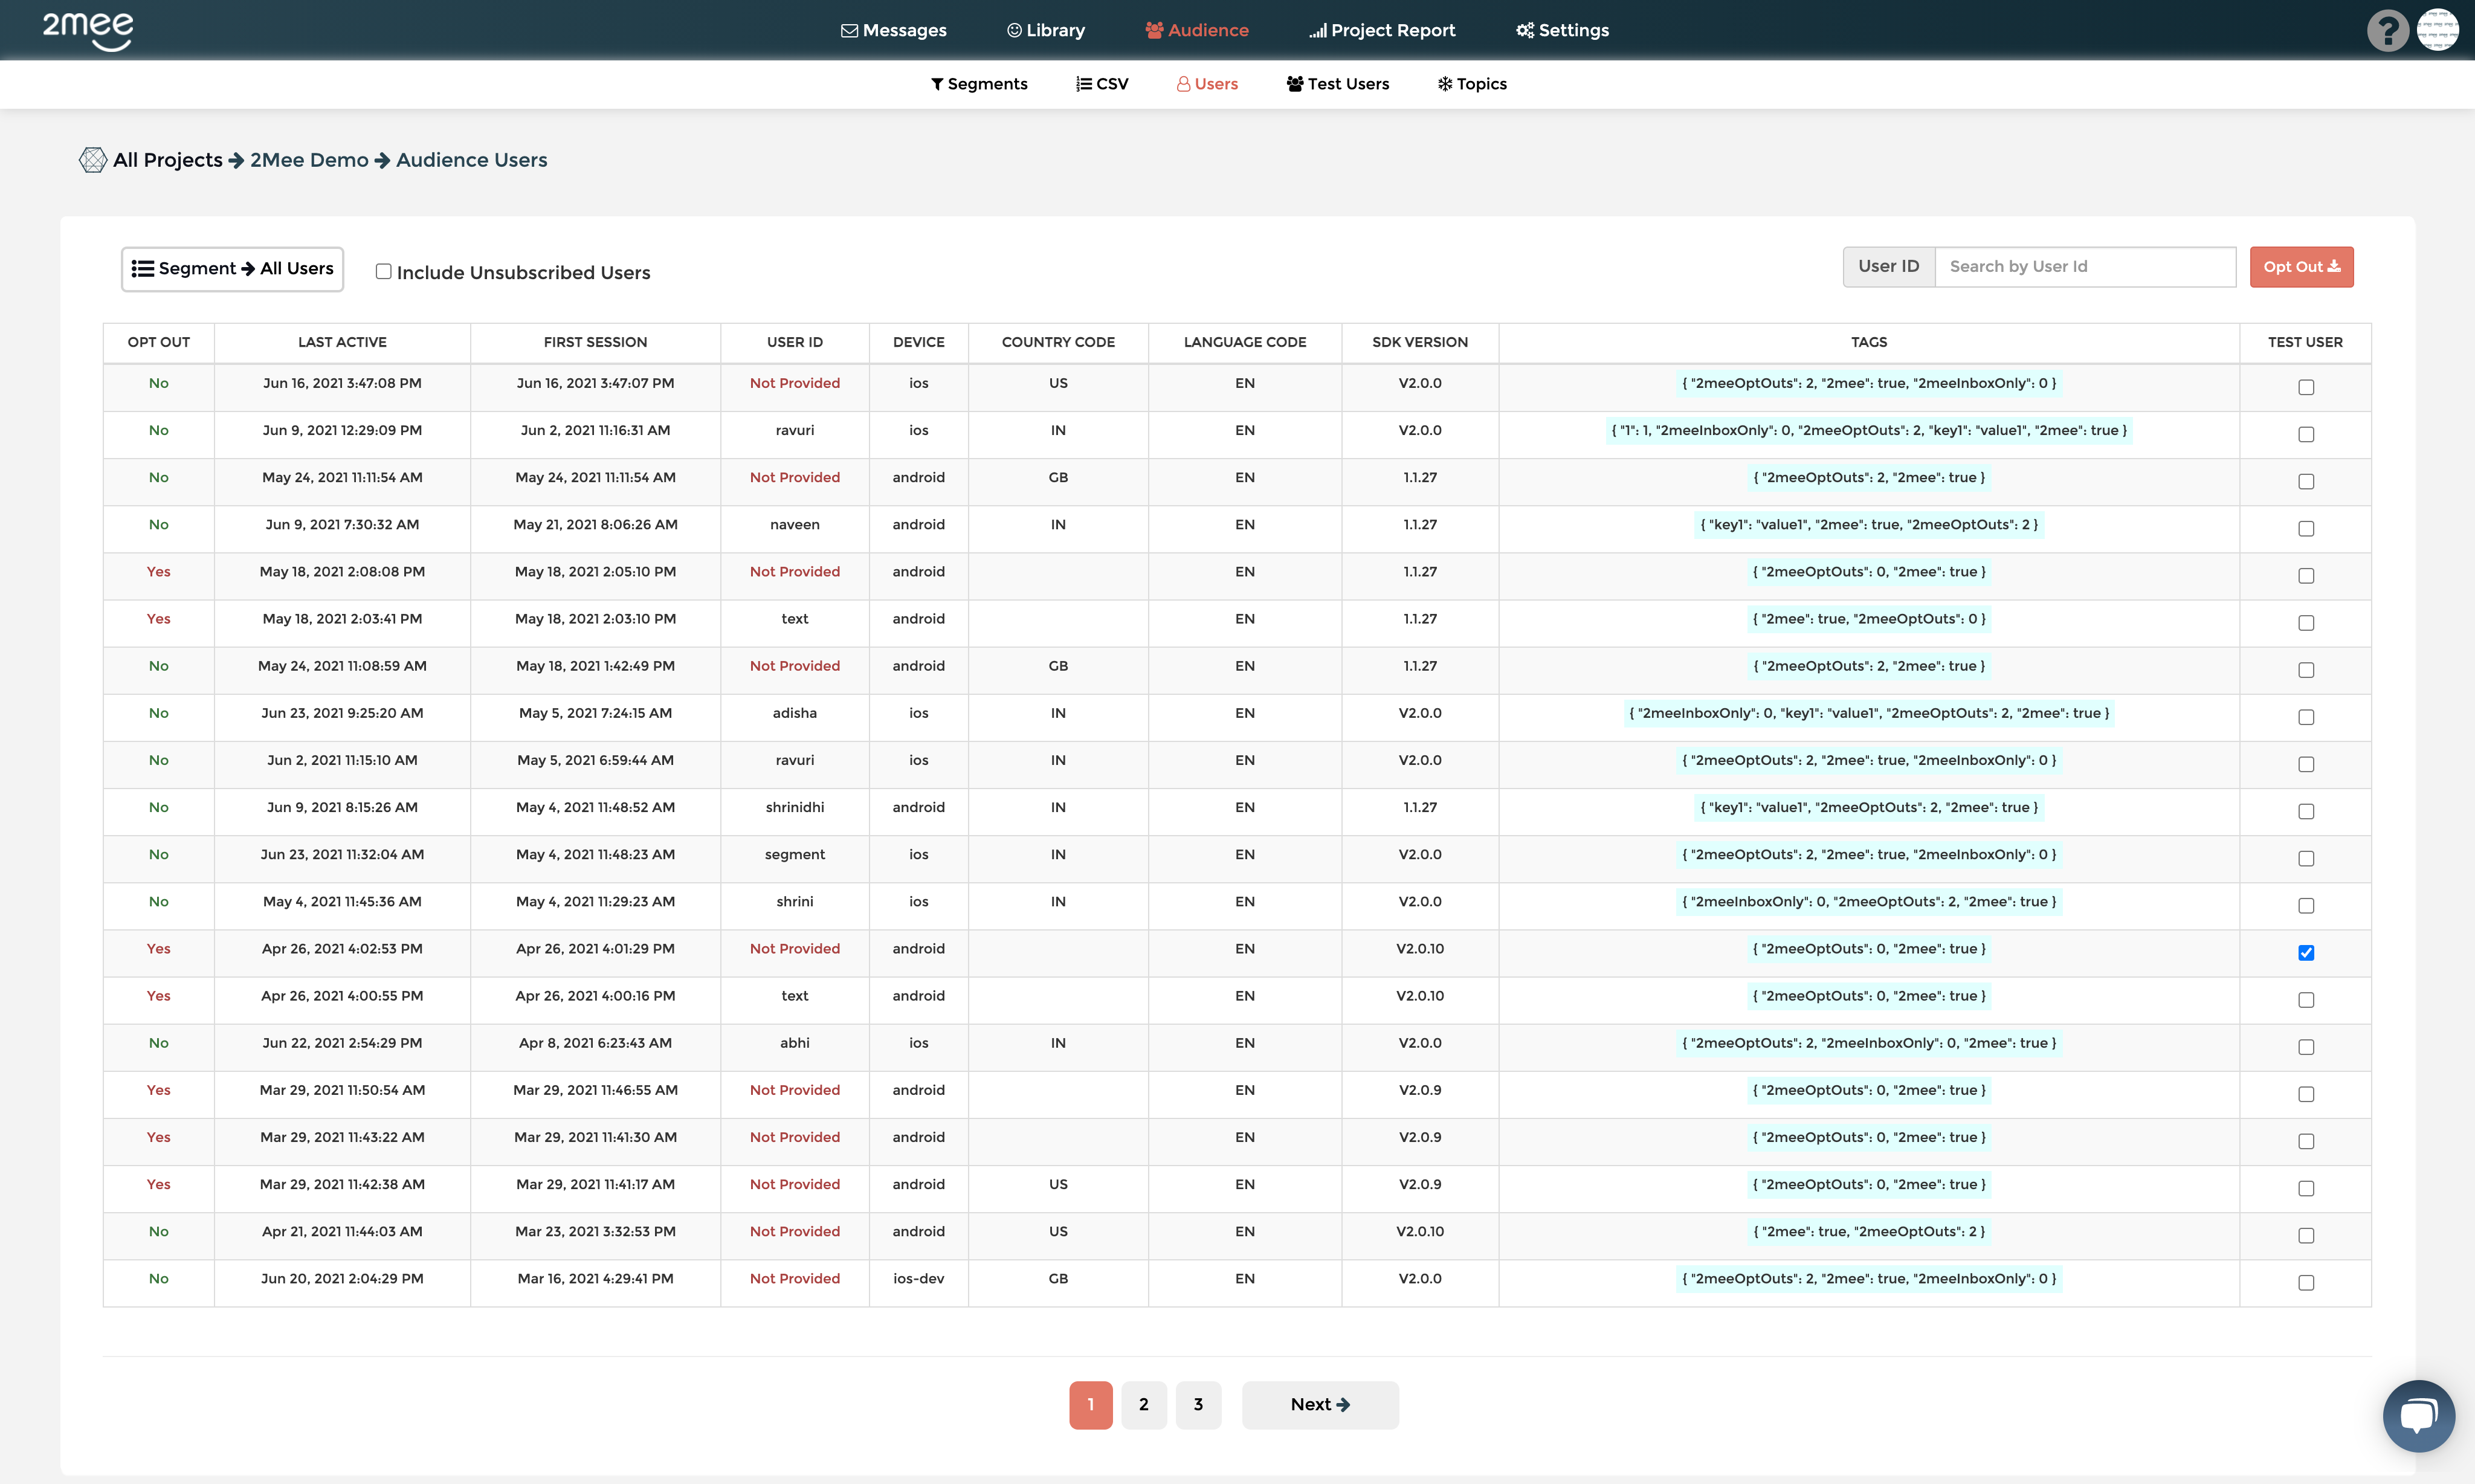This screenshot has height=1484, width=2475.
Task: Click the SDK VERSION column header
Action: tap(1420, 342)
